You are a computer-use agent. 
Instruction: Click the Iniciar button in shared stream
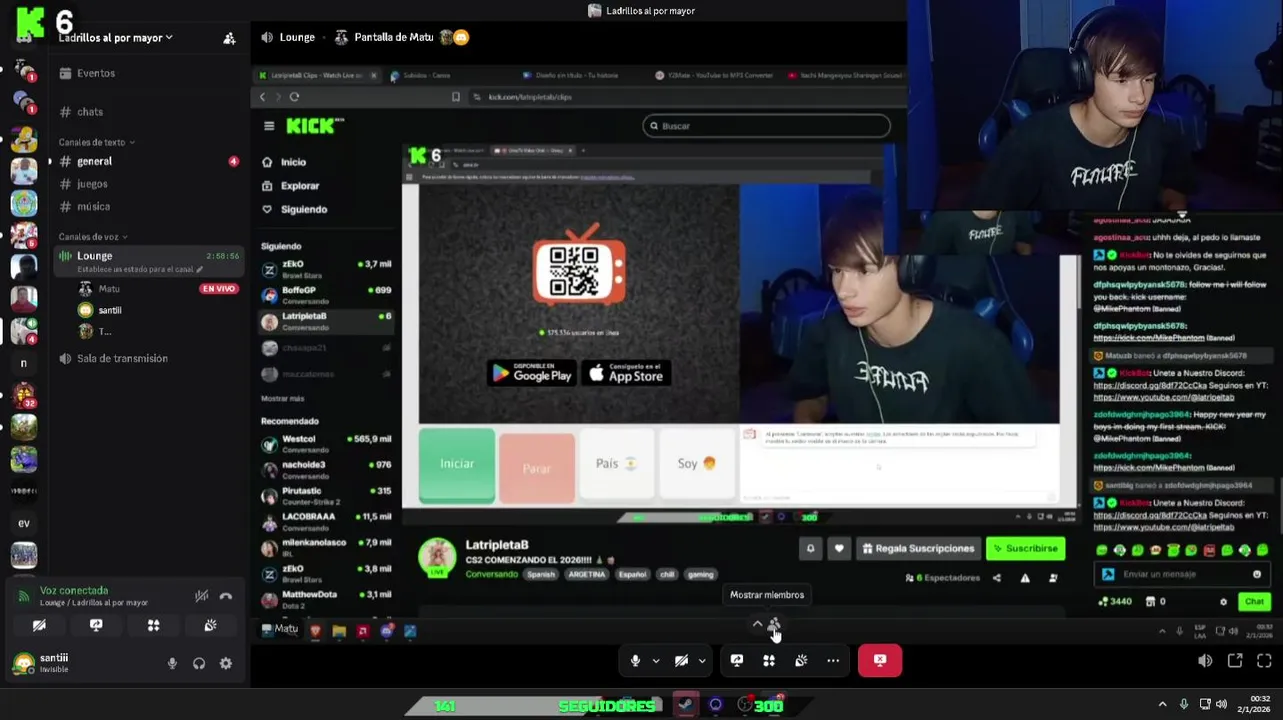tap(457, 465)
